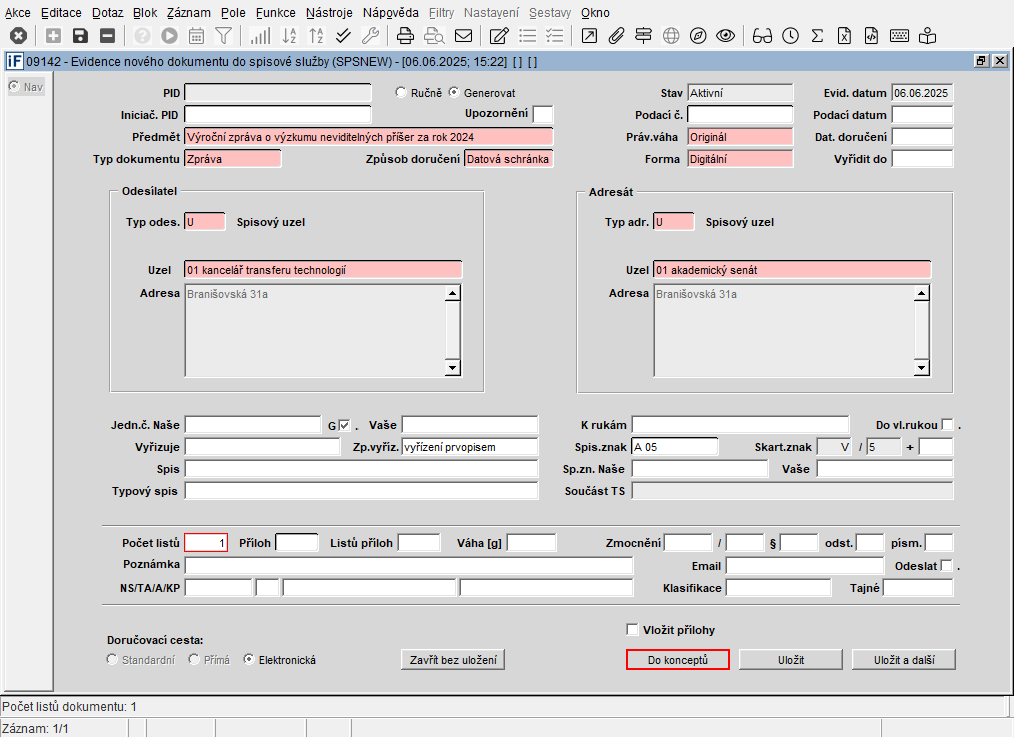
Task: Click the play/execute query icon
Action: (169, 36)
